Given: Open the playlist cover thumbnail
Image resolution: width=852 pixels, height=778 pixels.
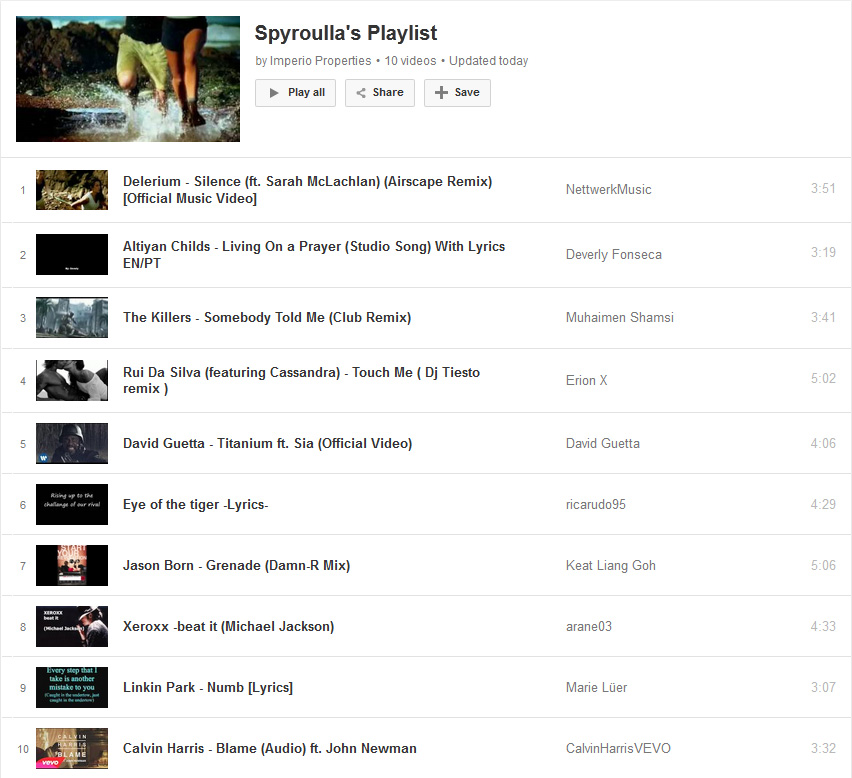Looking at the screenshot, I should point(128,79).
